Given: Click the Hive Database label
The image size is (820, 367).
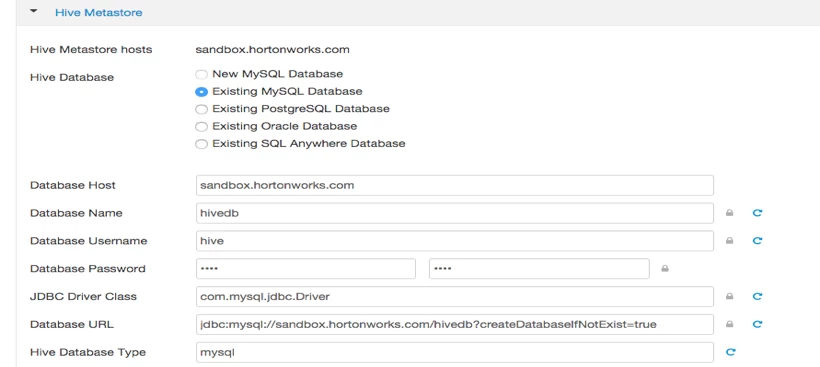Looking at the screenshot, I should point(72,77).
